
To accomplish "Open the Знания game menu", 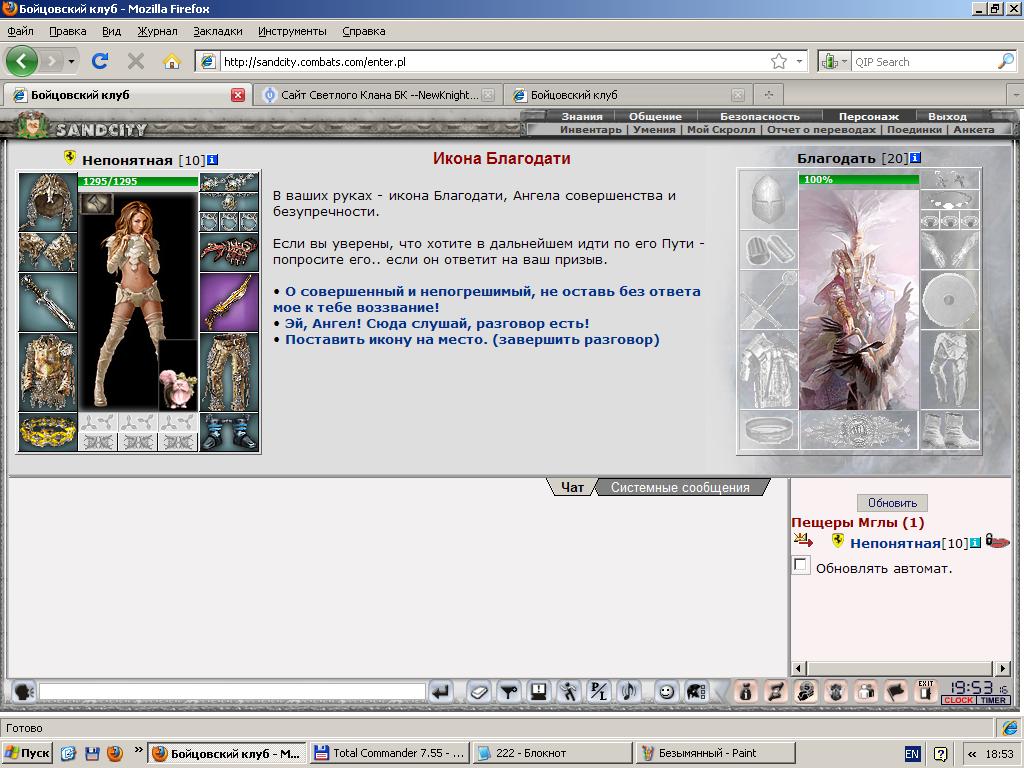I will (x=582, y=116).
